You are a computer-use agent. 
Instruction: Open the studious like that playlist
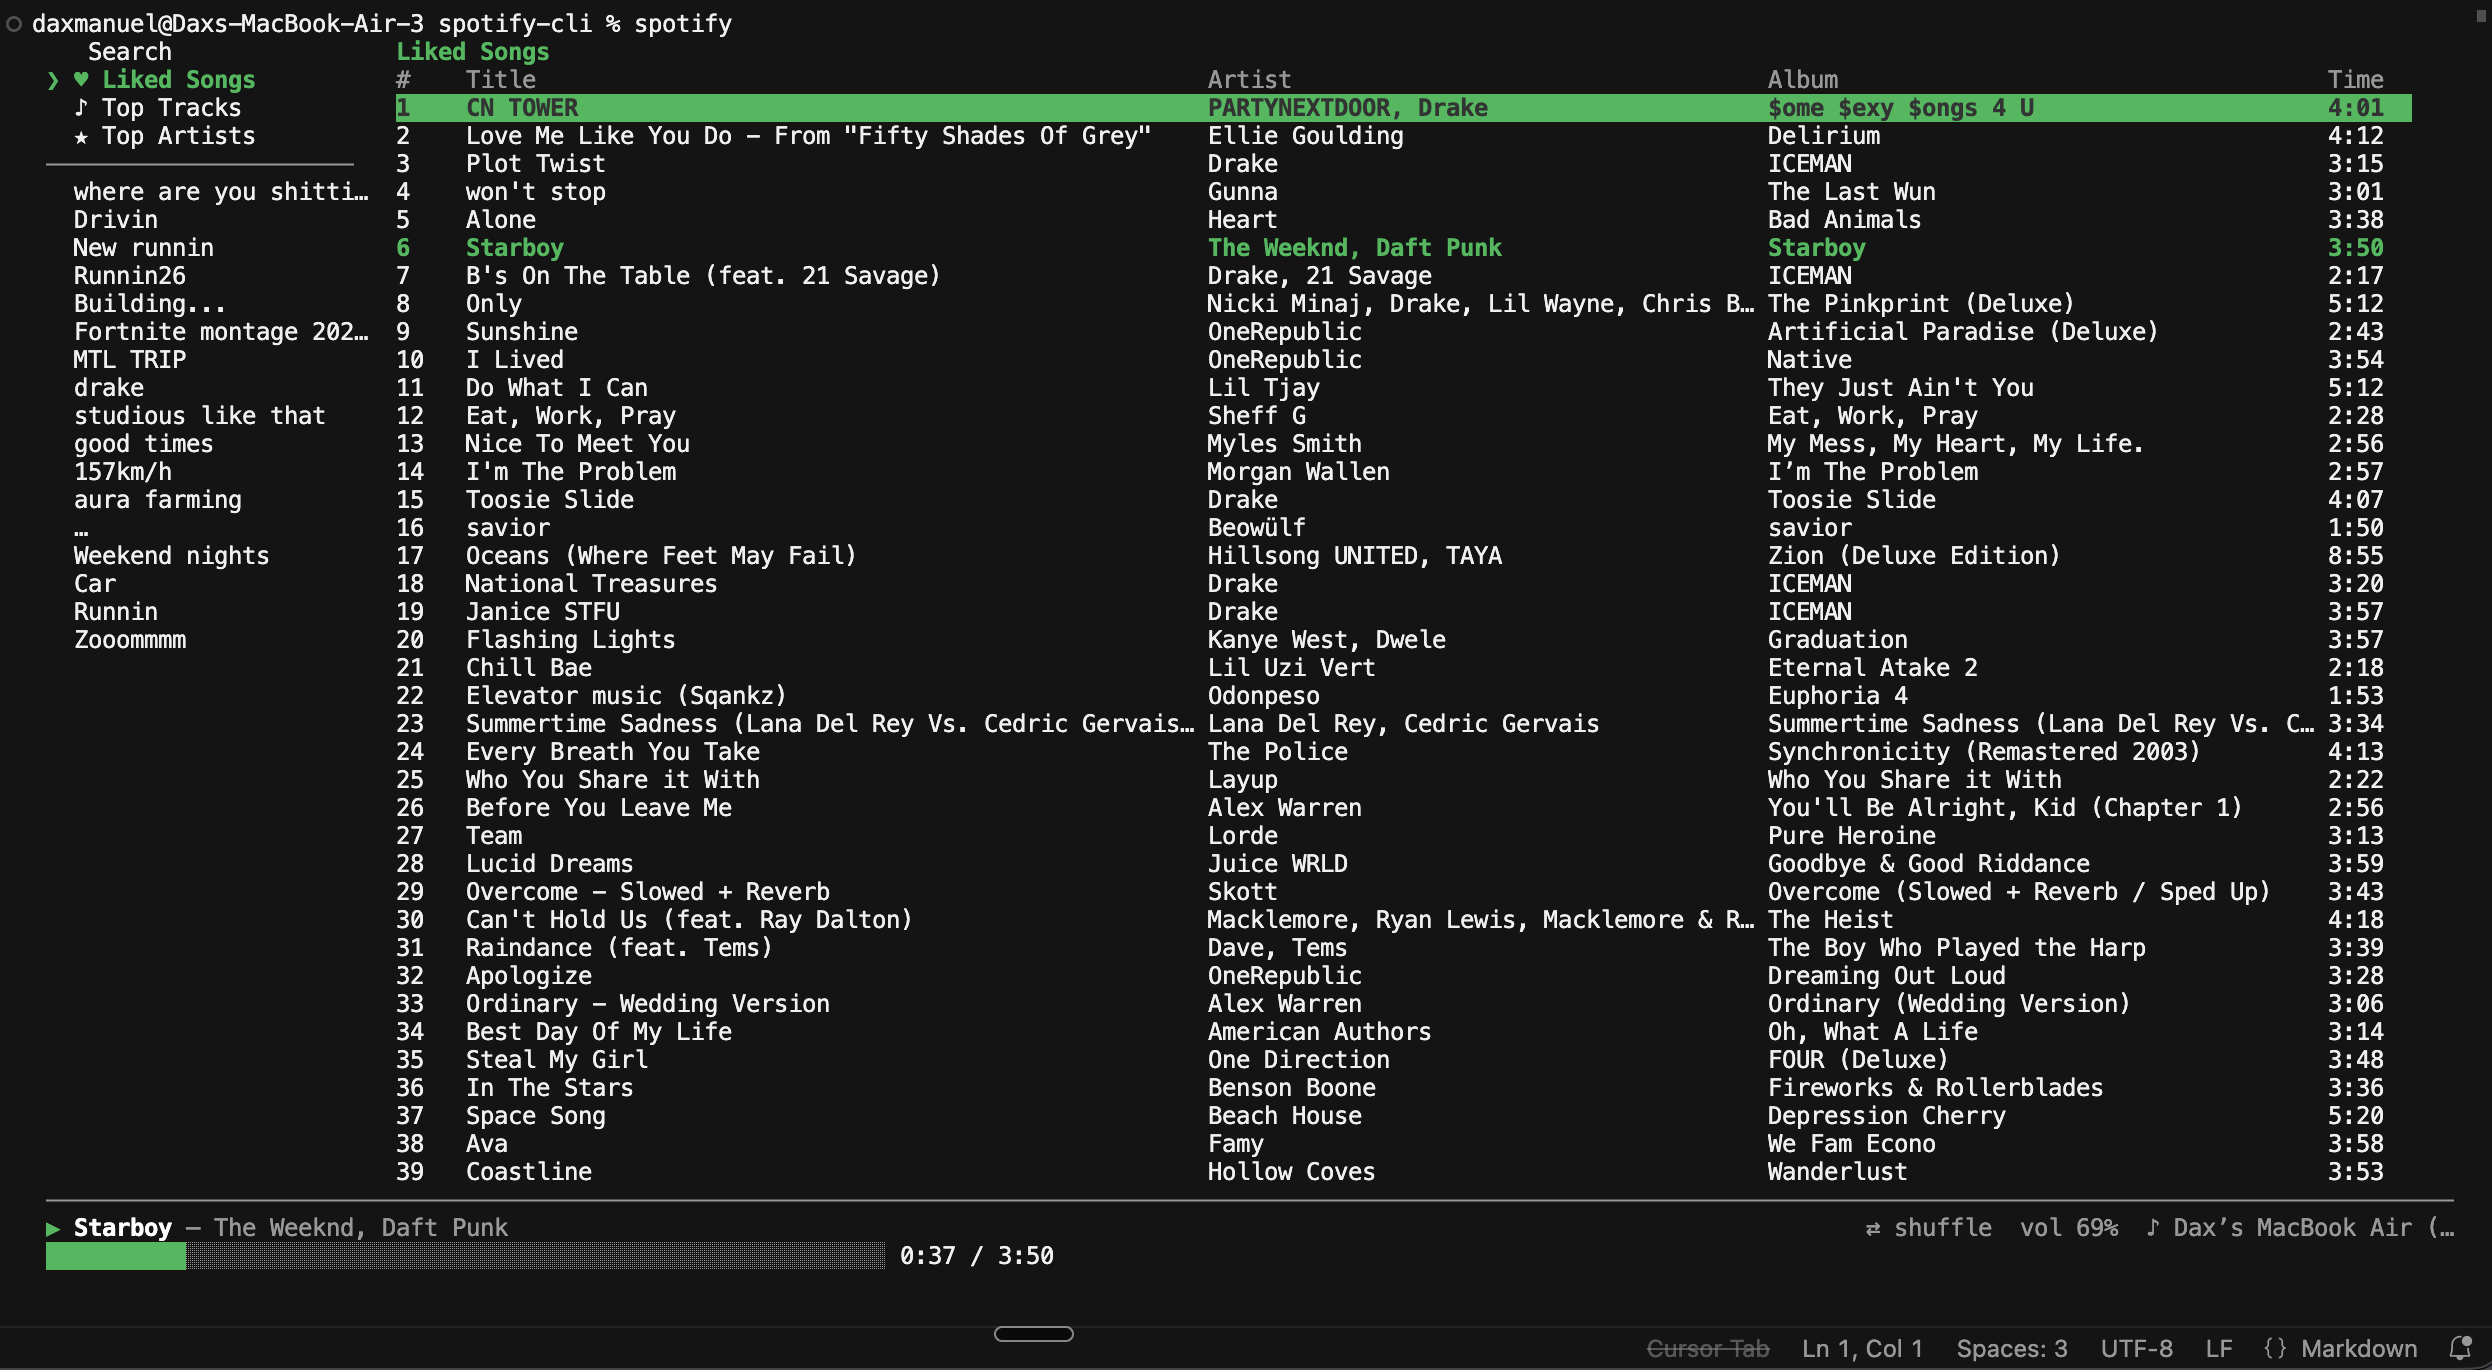coord(199,416)
